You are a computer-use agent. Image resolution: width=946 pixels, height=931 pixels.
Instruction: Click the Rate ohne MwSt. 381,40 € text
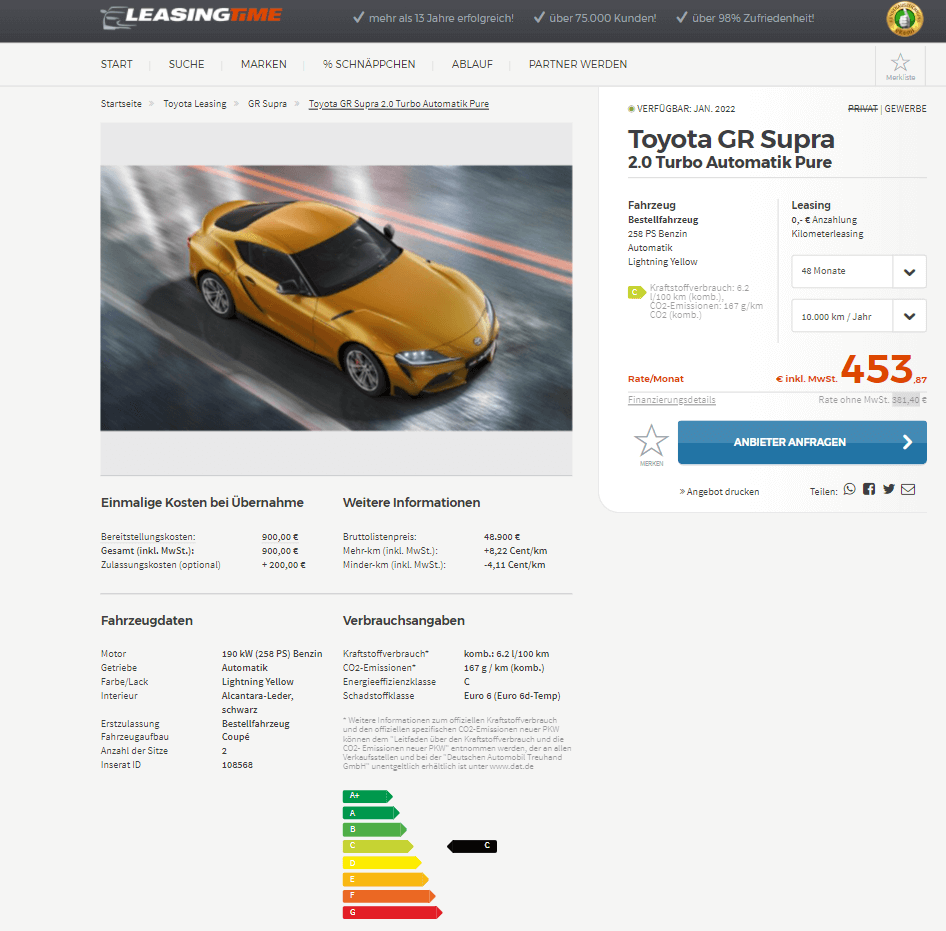click(x=872, y=400)
